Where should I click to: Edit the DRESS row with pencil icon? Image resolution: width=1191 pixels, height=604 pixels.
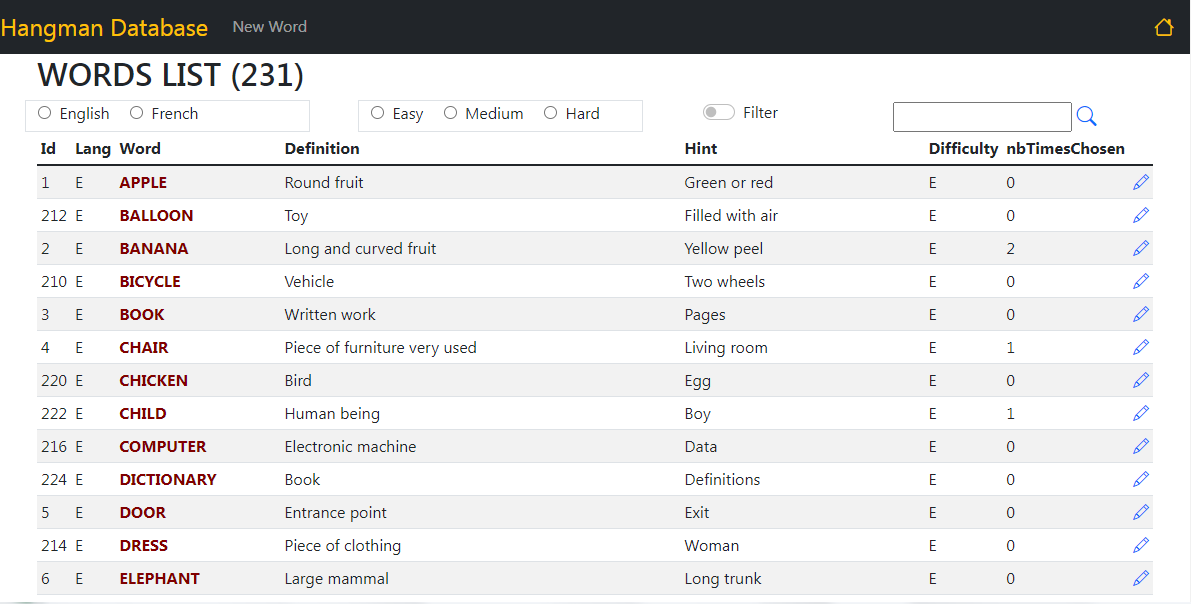click(x=1141, y=545)
